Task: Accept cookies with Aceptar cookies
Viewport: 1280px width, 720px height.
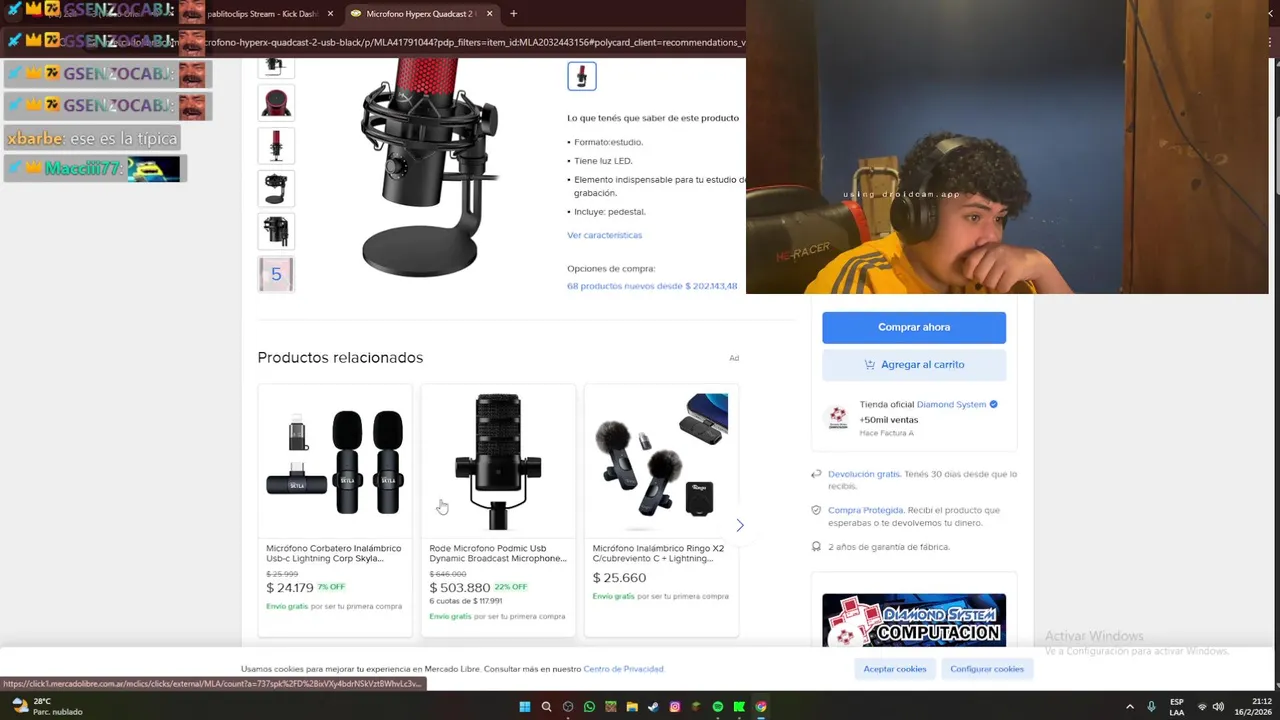Action: 895,669
